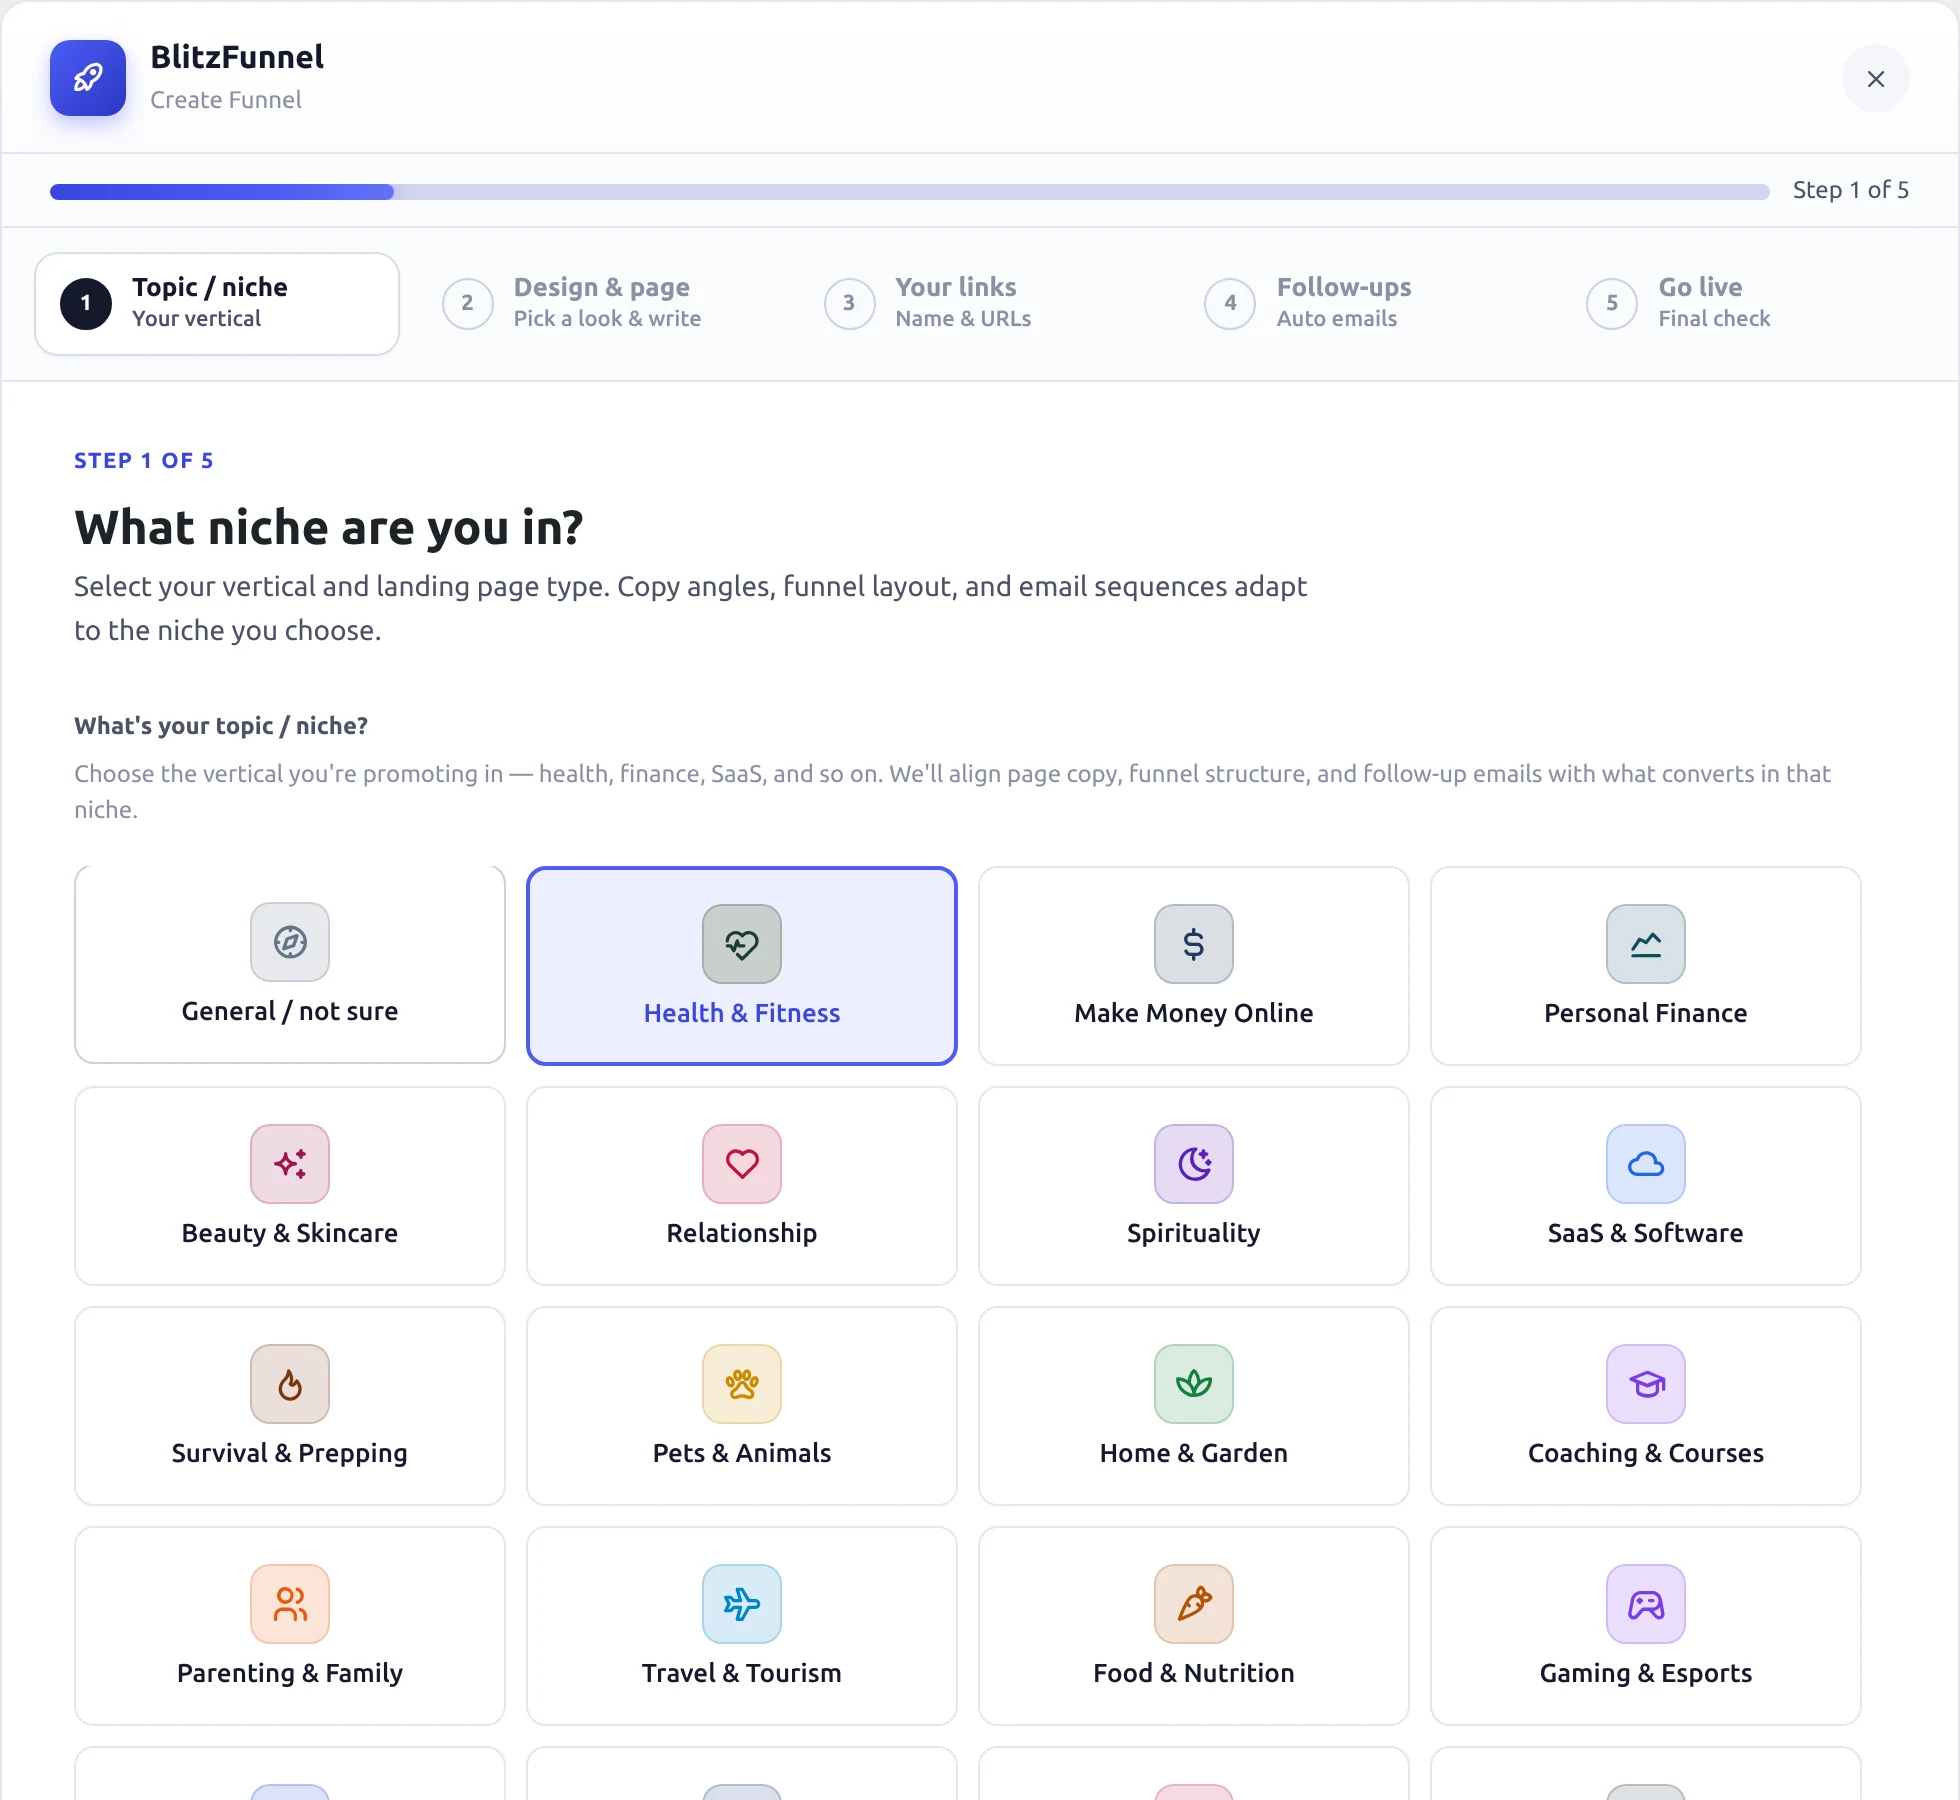Pick the Relationship label
1960x1800 pixels.
(742, 1233)
